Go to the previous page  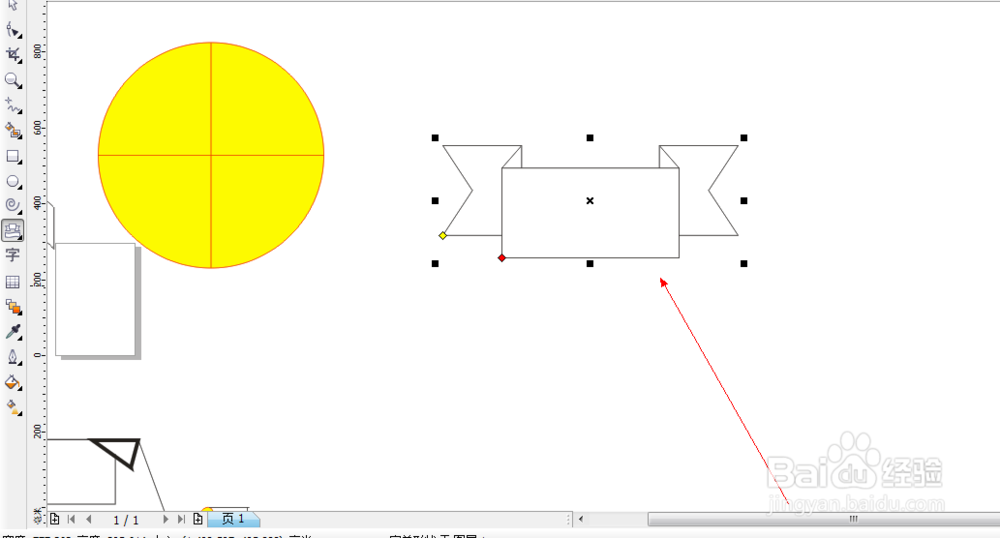pyautogui.click(x=89, y=519)
